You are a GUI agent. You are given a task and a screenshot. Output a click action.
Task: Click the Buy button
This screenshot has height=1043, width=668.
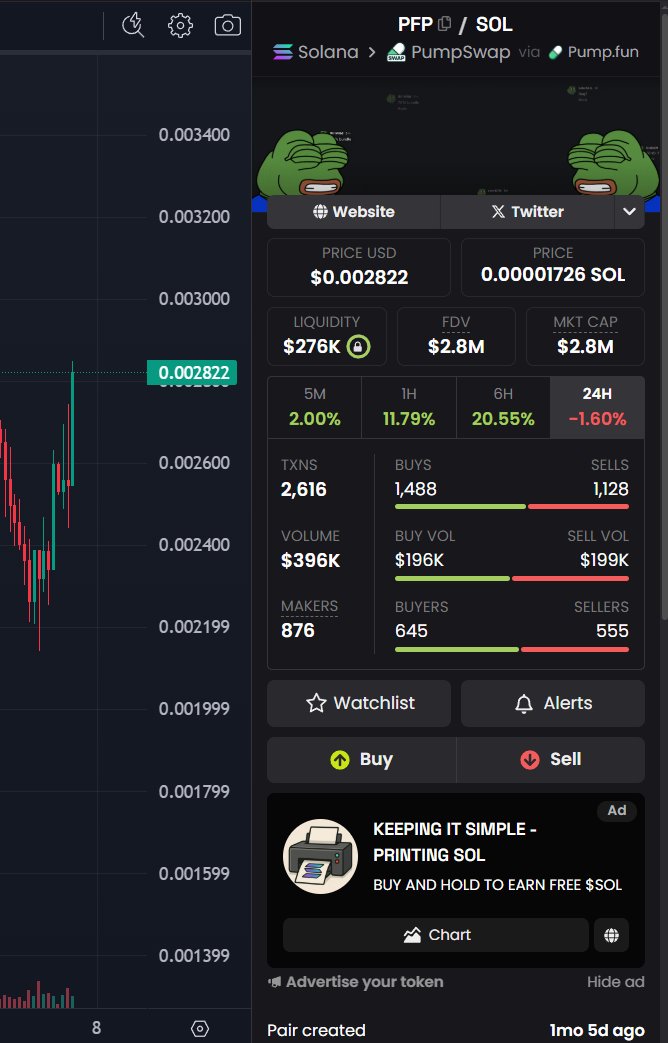coord(362,760)
